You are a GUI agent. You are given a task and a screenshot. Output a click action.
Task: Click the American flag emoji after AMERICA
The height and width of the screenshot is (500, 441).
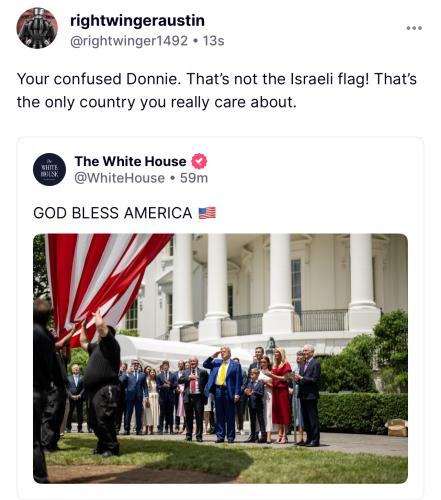point(207,213)
